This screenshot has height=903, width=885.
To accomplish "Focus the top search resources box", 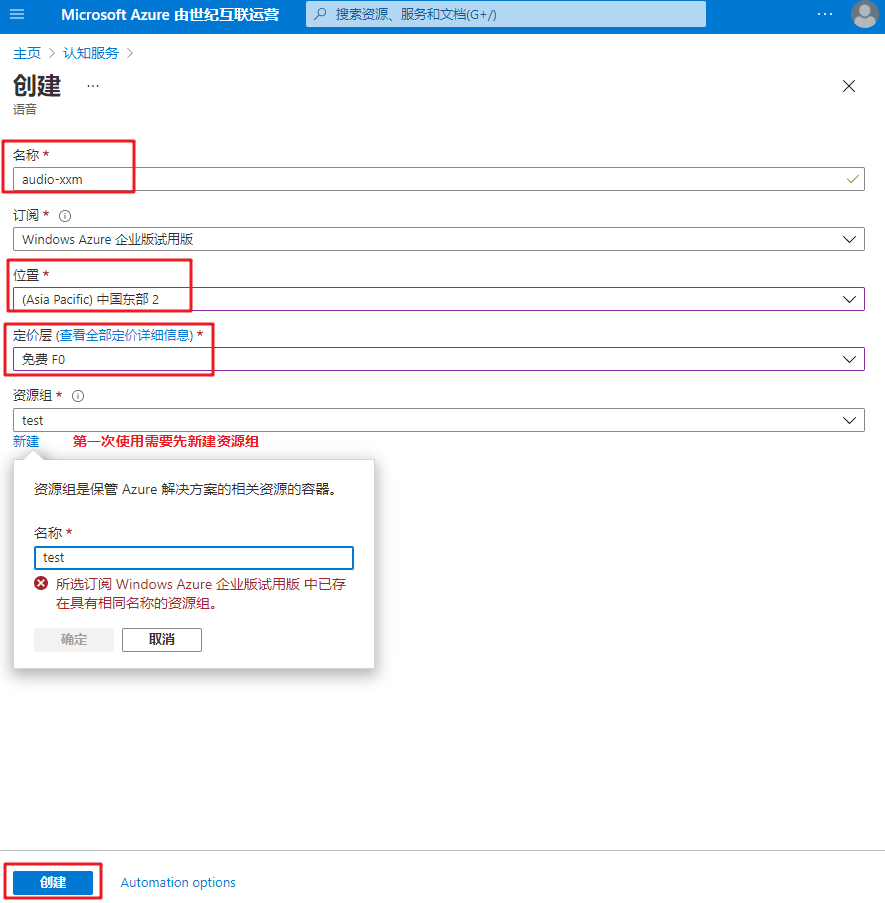I will (x=506, y=14).
